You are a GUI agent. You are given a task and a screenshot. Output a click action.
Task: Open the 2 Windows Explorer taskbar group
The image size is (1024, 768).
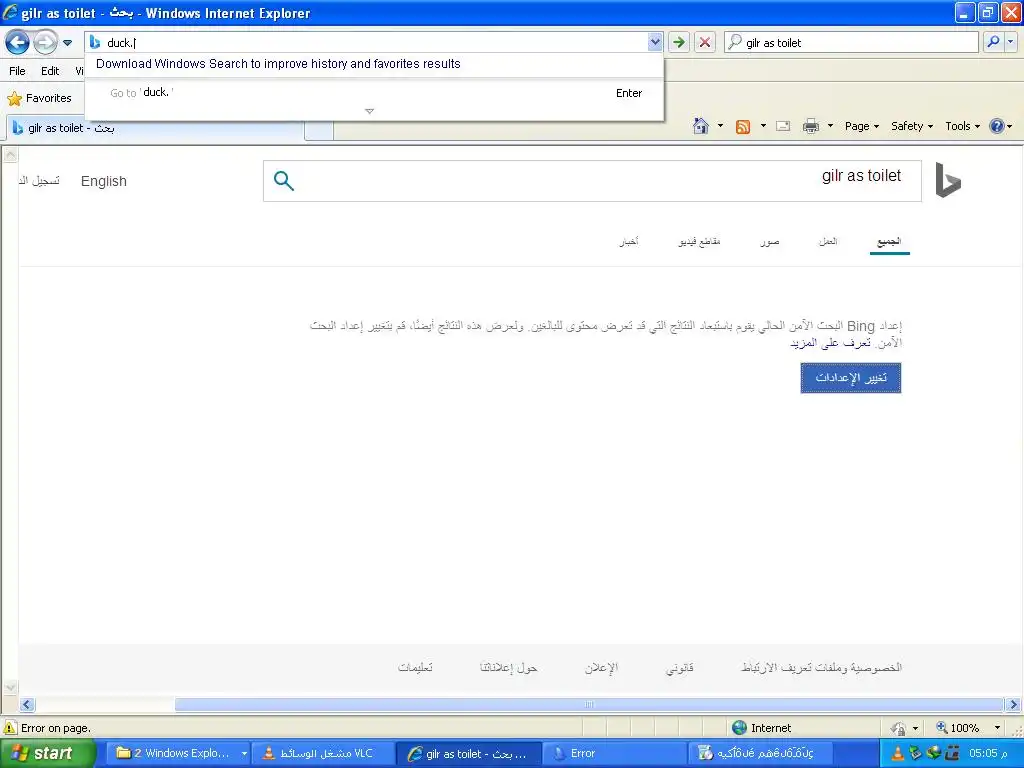click(x=179, y=754)
